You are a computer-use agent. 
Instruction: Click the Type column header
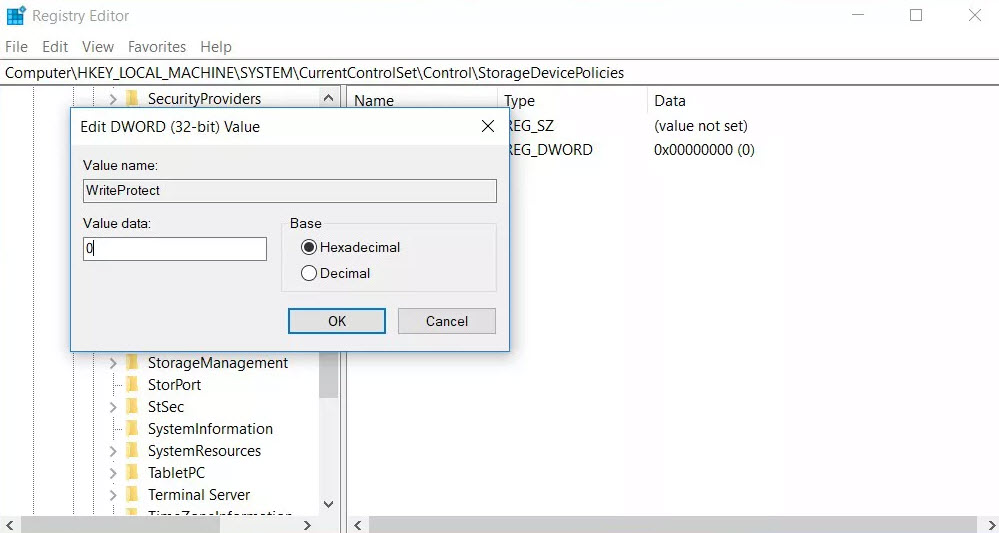tap(519, 101)
